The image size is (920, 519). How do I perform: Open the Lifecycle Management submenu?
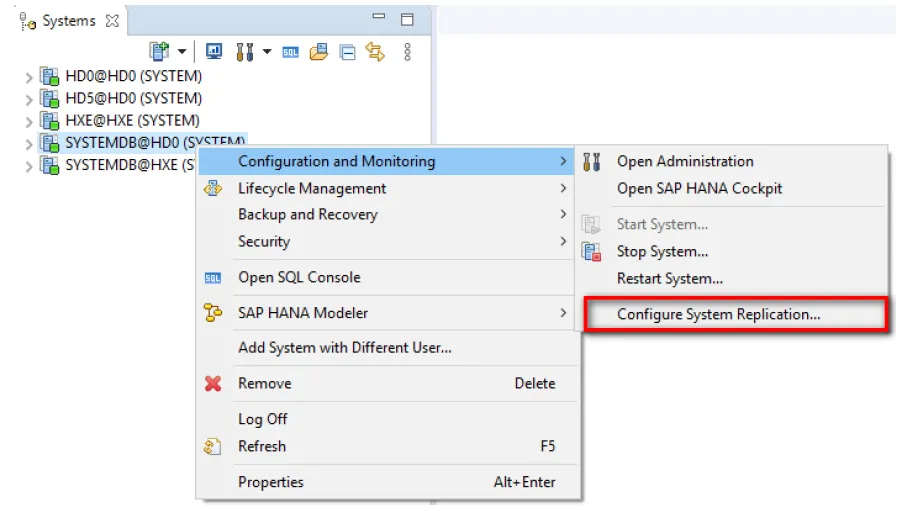[386, 188]
